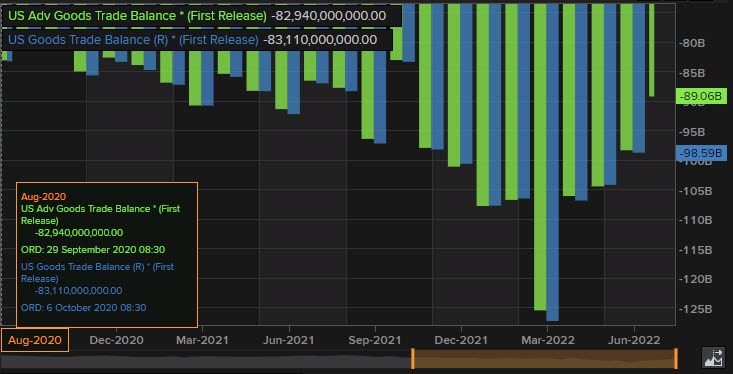733x374 pixels.
Task: Click the blue -98.59B axis value tag
Action: point(701,153)
